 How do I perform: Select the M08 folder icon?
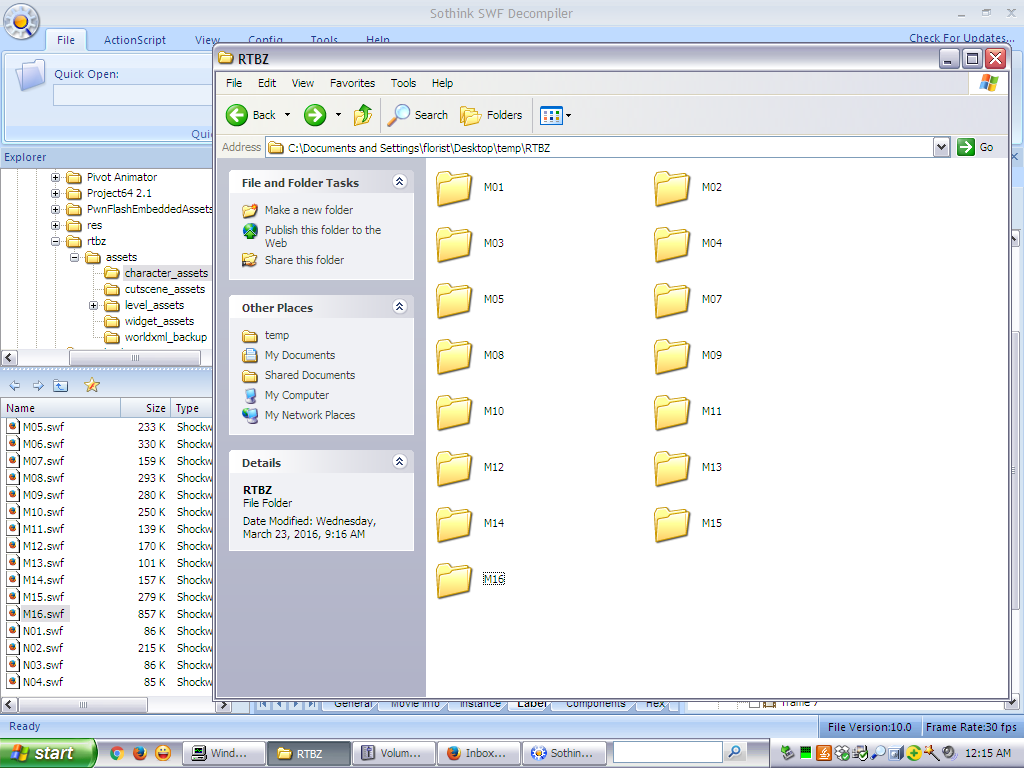pyautogui.click(x=454, y=357)
